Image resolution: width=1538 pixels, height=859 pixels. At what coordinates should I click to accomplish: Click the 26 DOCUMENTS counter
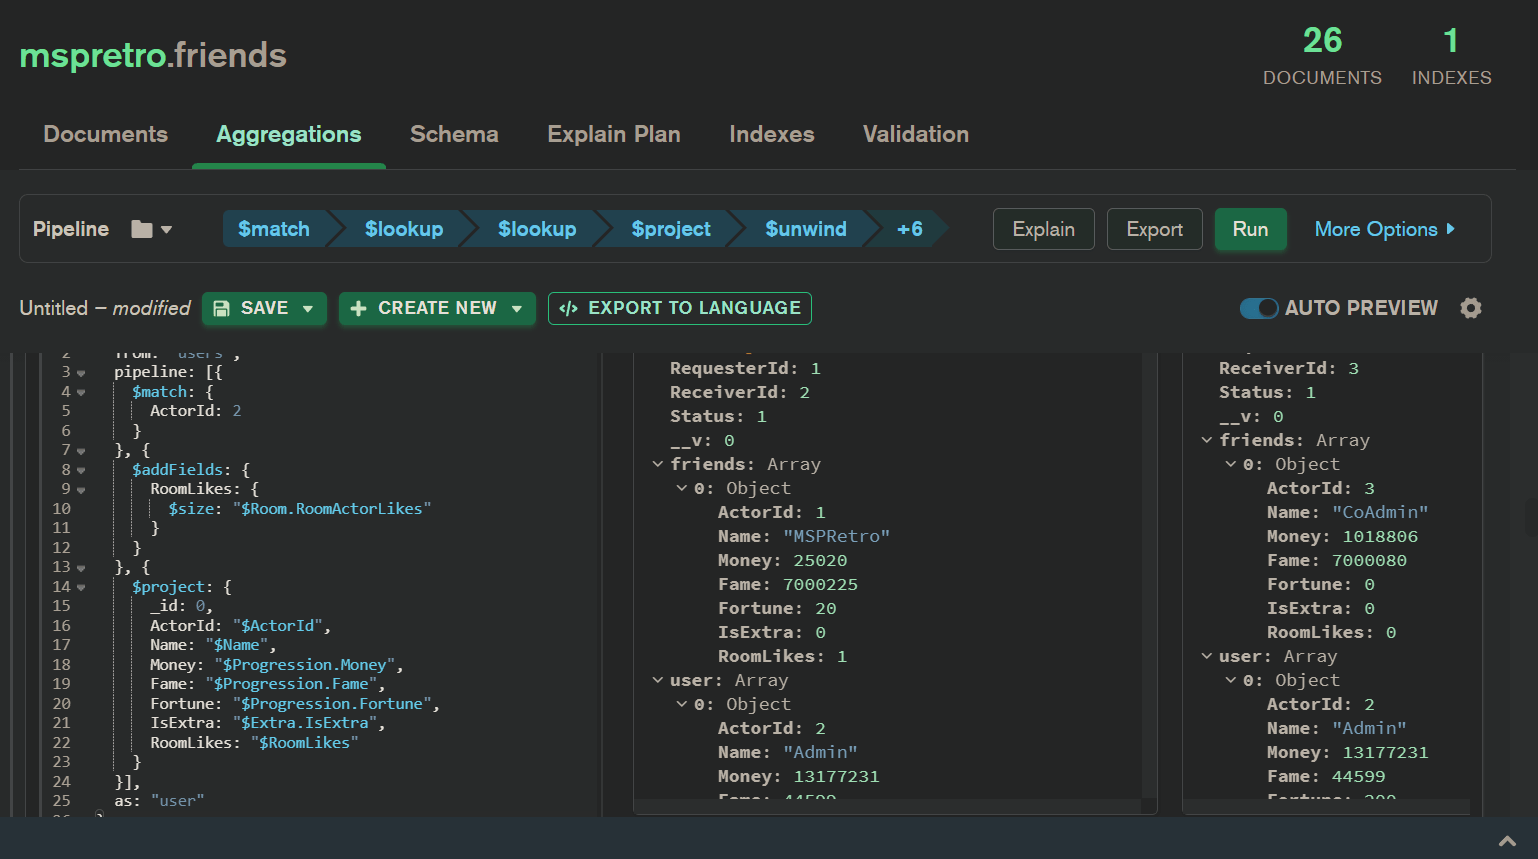(x=1322, y=56)
